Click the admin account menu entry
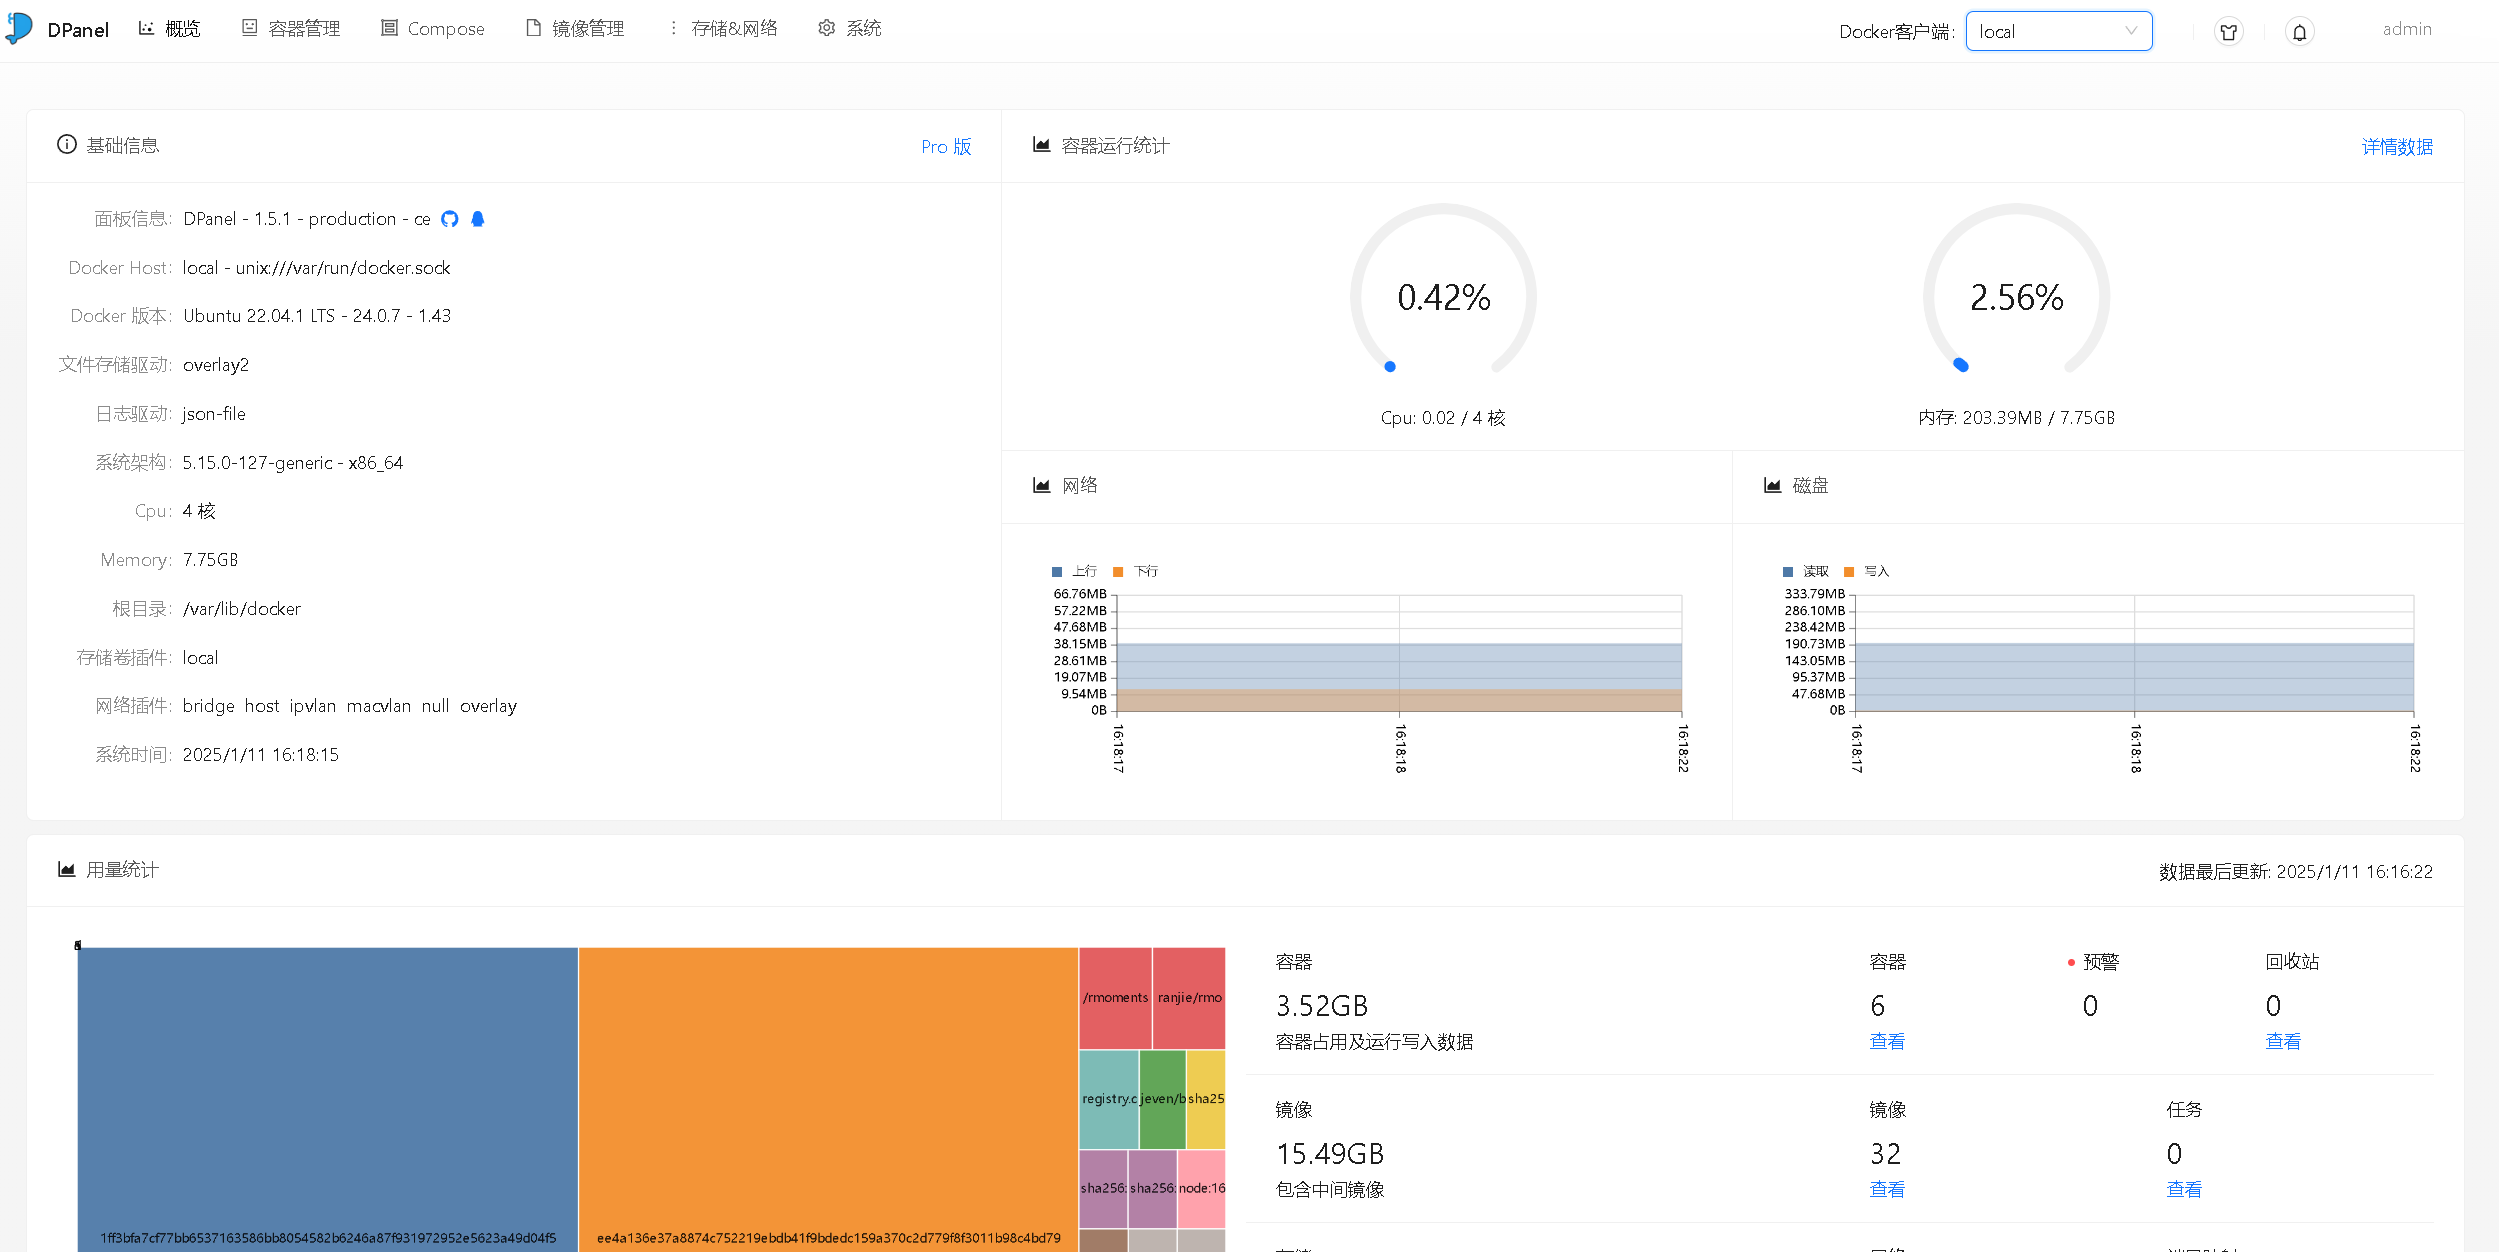This screenshot has width=2499, height=1252. (x=2406, y=28)
